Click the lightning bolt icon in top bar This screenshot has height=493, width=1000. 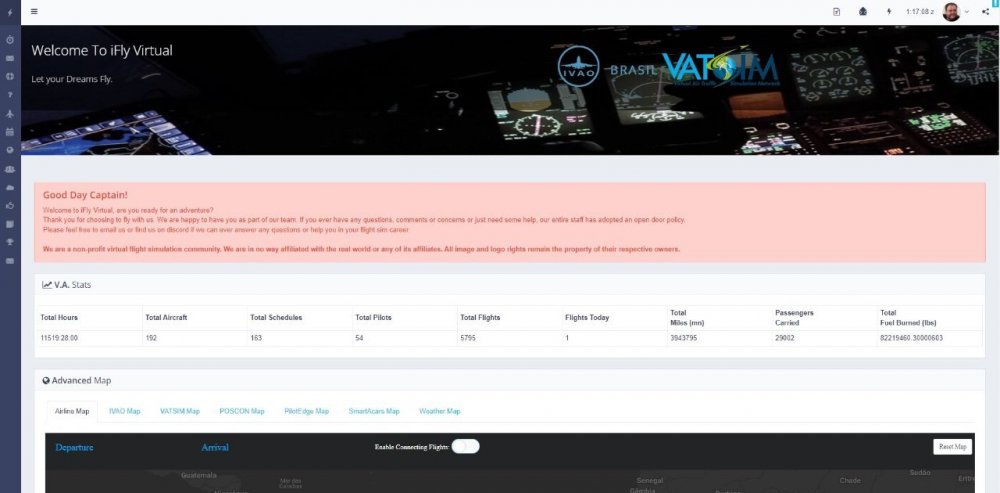889,12
